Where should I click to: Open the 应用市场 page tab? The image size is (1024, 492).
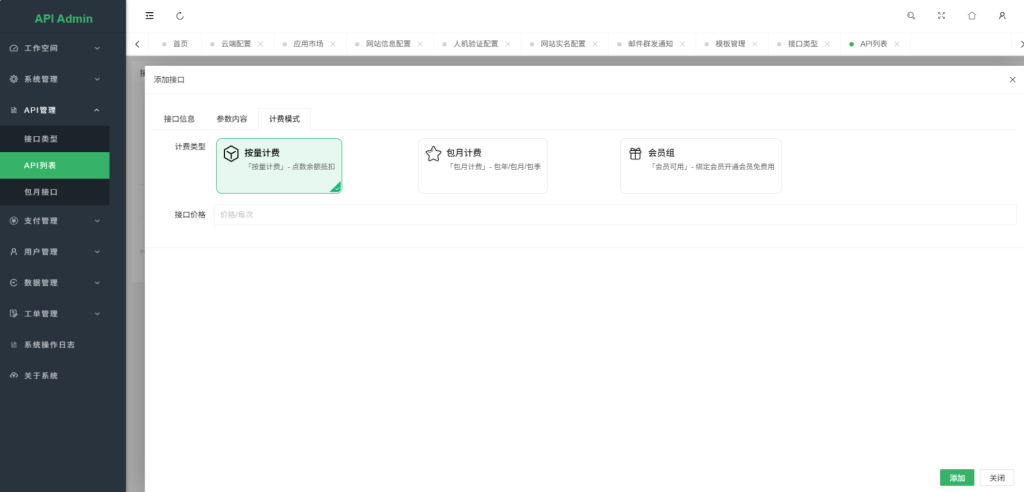tap(308, 44)
